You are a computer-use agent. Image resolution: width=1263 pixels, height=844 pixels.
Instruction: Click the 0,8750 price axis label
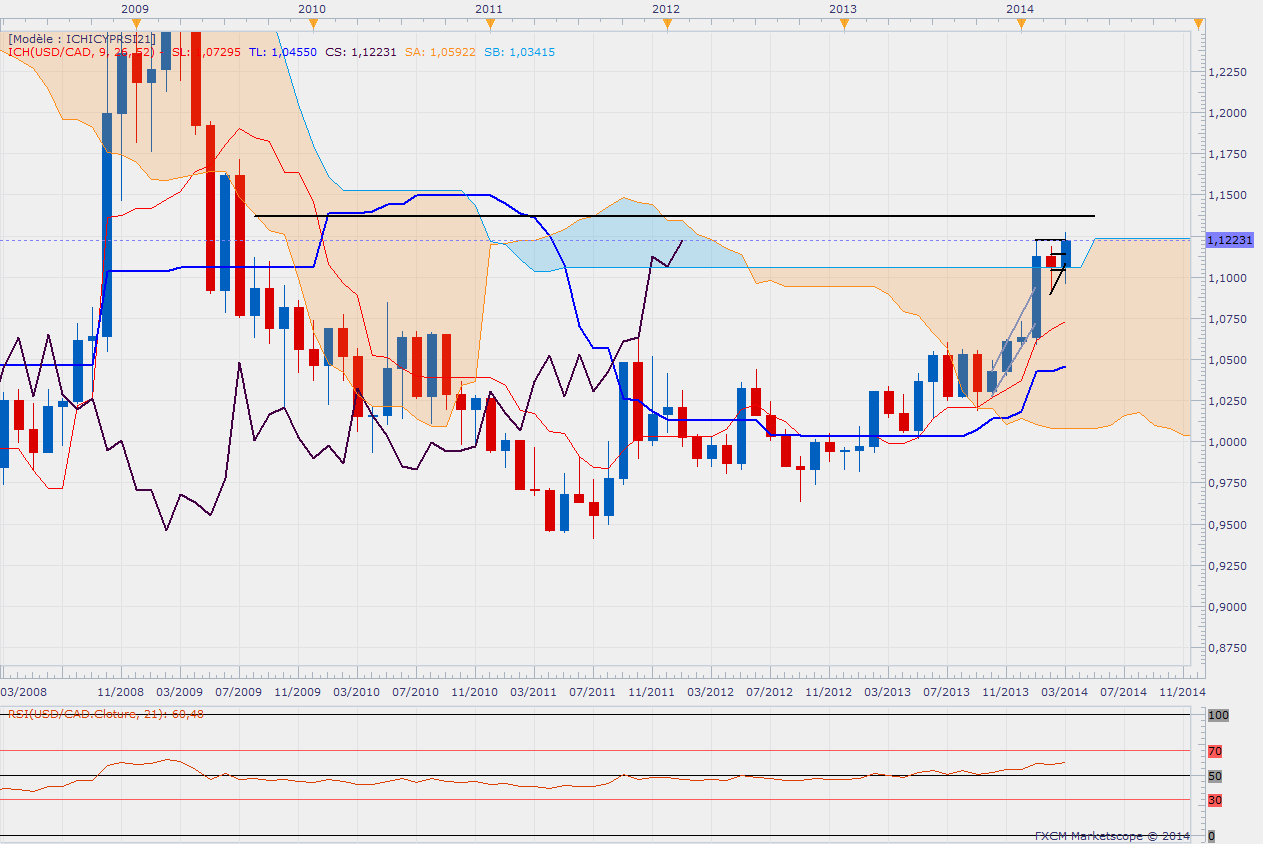[x=1226, y=648]
